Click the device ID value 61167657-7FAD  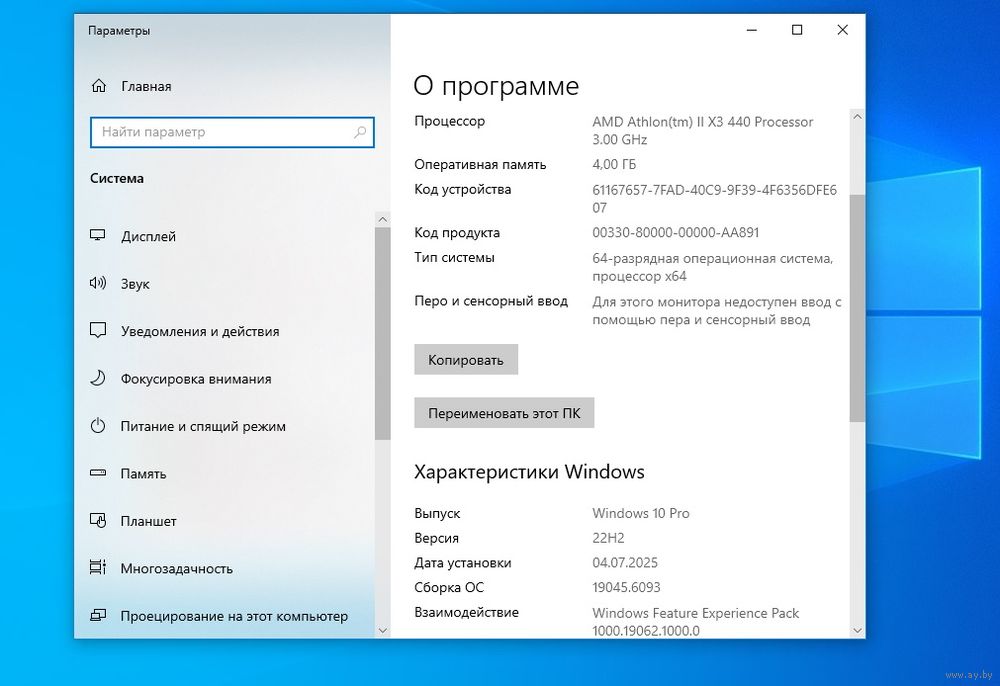[x=714, y=199]
